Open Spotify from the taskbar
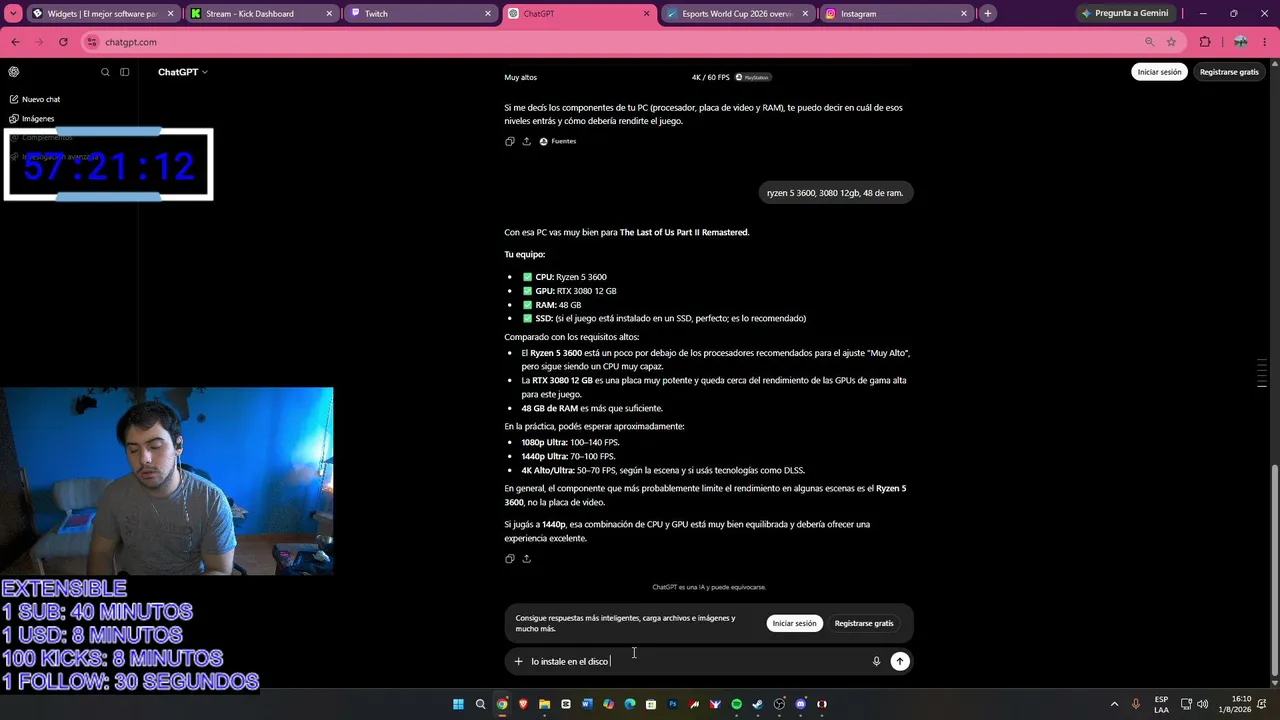Screen dimensions: 1280x720 point(737,704)
